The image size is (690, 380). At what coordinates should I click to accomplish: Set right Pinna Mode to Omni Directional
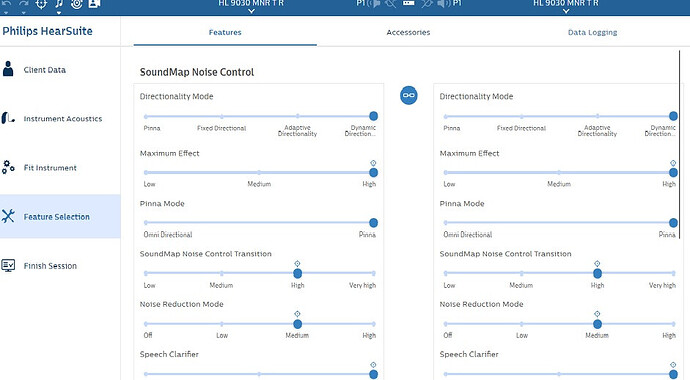click(446, 223)
